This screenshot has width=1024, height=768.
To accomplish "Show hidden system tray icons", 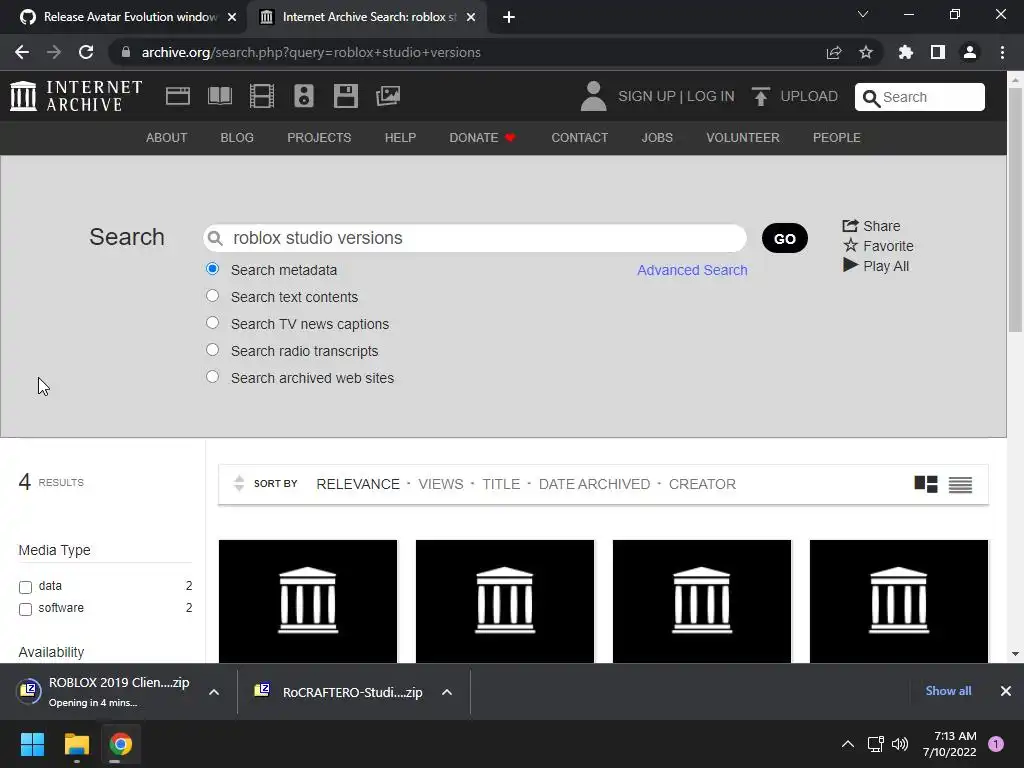I will point(847,744).
